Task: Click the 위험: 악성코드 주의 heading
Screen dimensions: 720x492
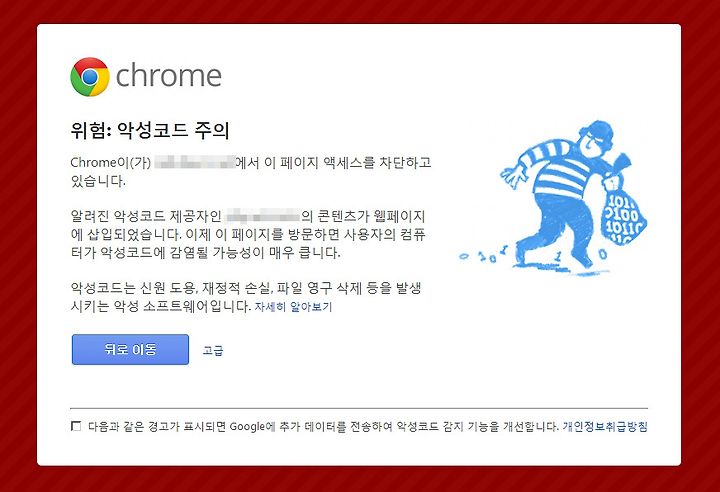Action: [x=150, y=130]
